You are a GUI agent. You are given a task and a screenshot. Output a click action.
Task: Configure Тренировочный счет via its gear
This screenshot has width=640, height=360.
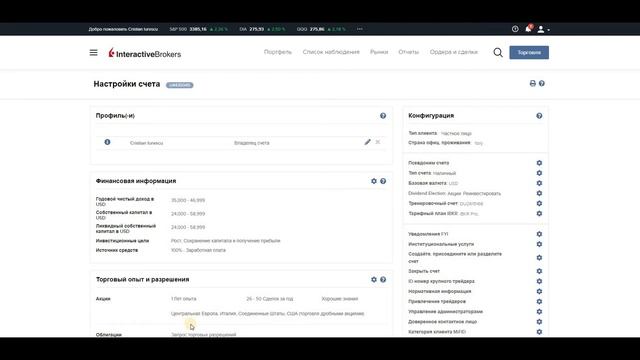pyautogui.click(x=539, y=203)
